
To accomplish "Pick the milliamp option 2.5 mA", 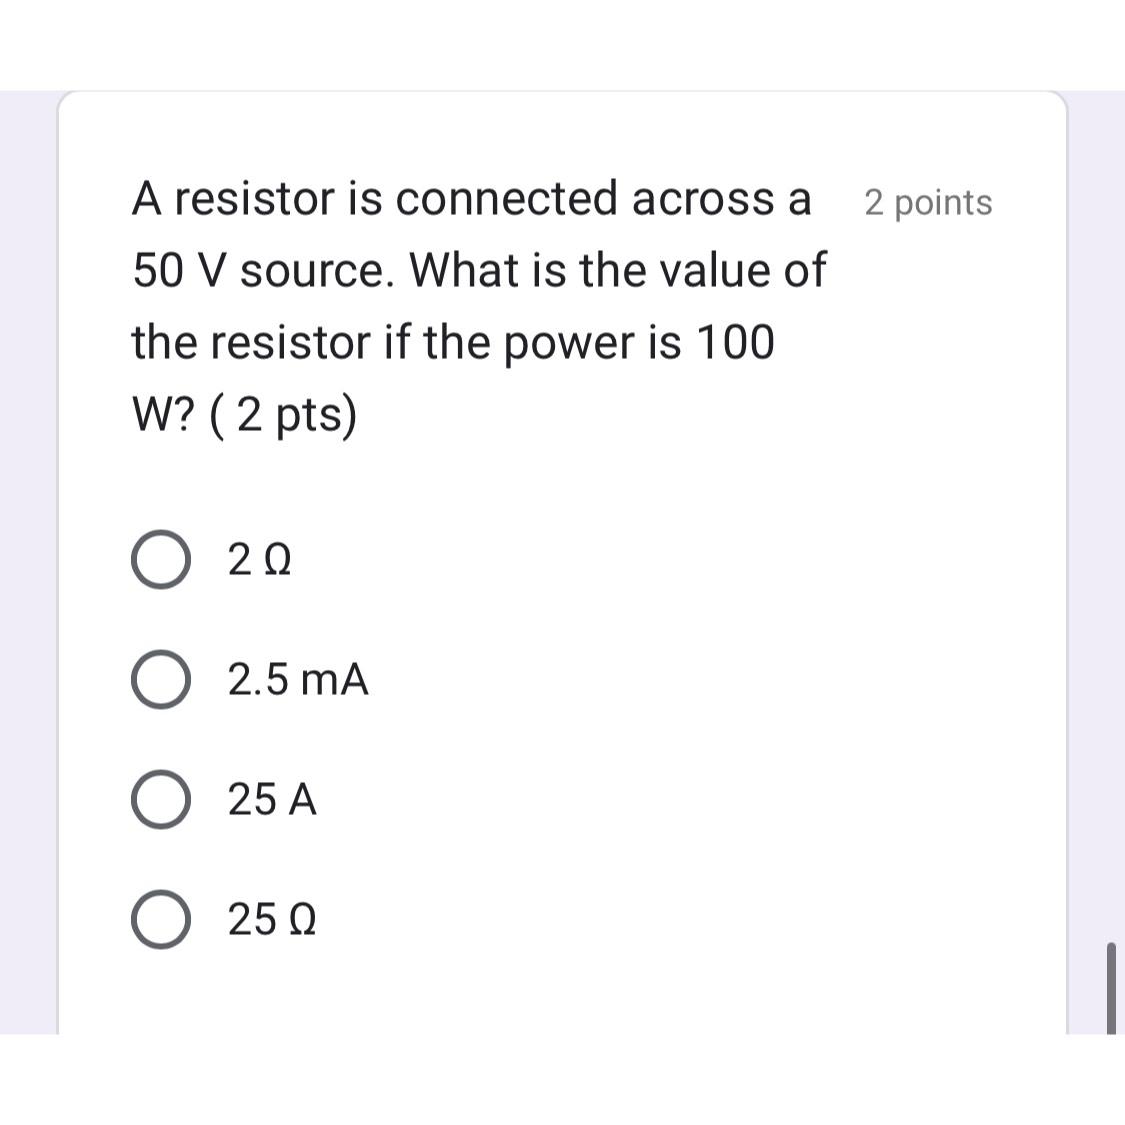I will [x=296, y=680].
